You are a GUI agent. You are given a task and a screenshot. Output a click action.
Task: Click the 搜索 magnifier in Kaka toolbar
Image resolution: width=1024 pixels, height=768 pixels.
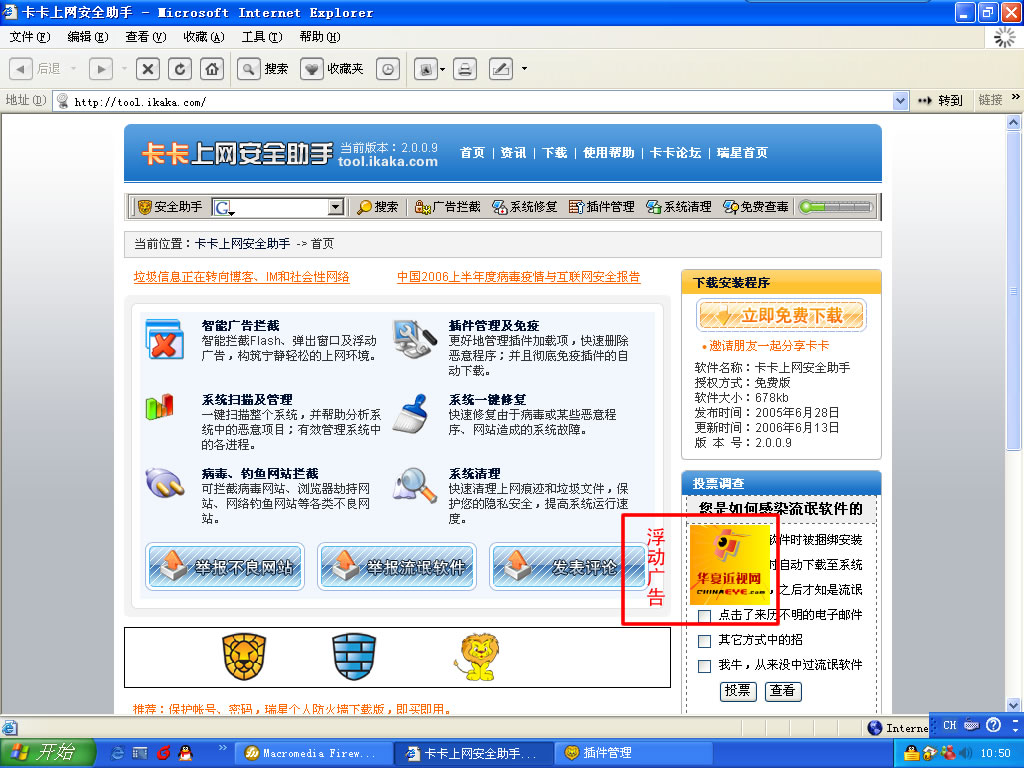(377, 207)
